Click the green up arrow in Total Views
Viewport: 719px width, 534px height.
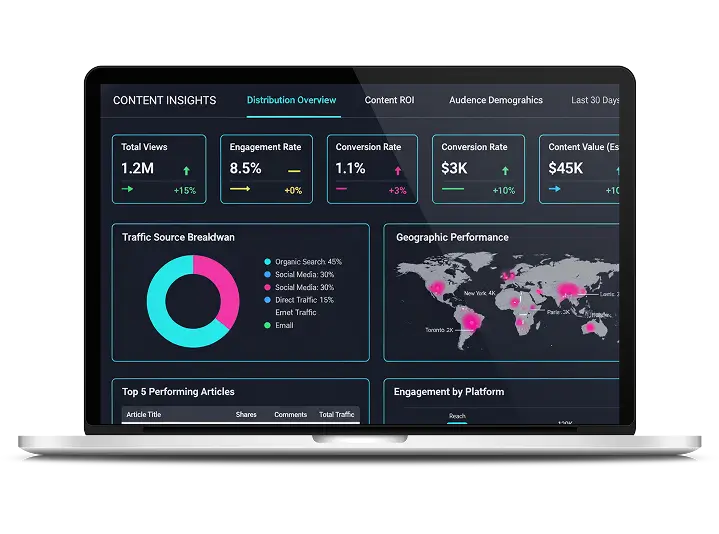click(186, 171)
